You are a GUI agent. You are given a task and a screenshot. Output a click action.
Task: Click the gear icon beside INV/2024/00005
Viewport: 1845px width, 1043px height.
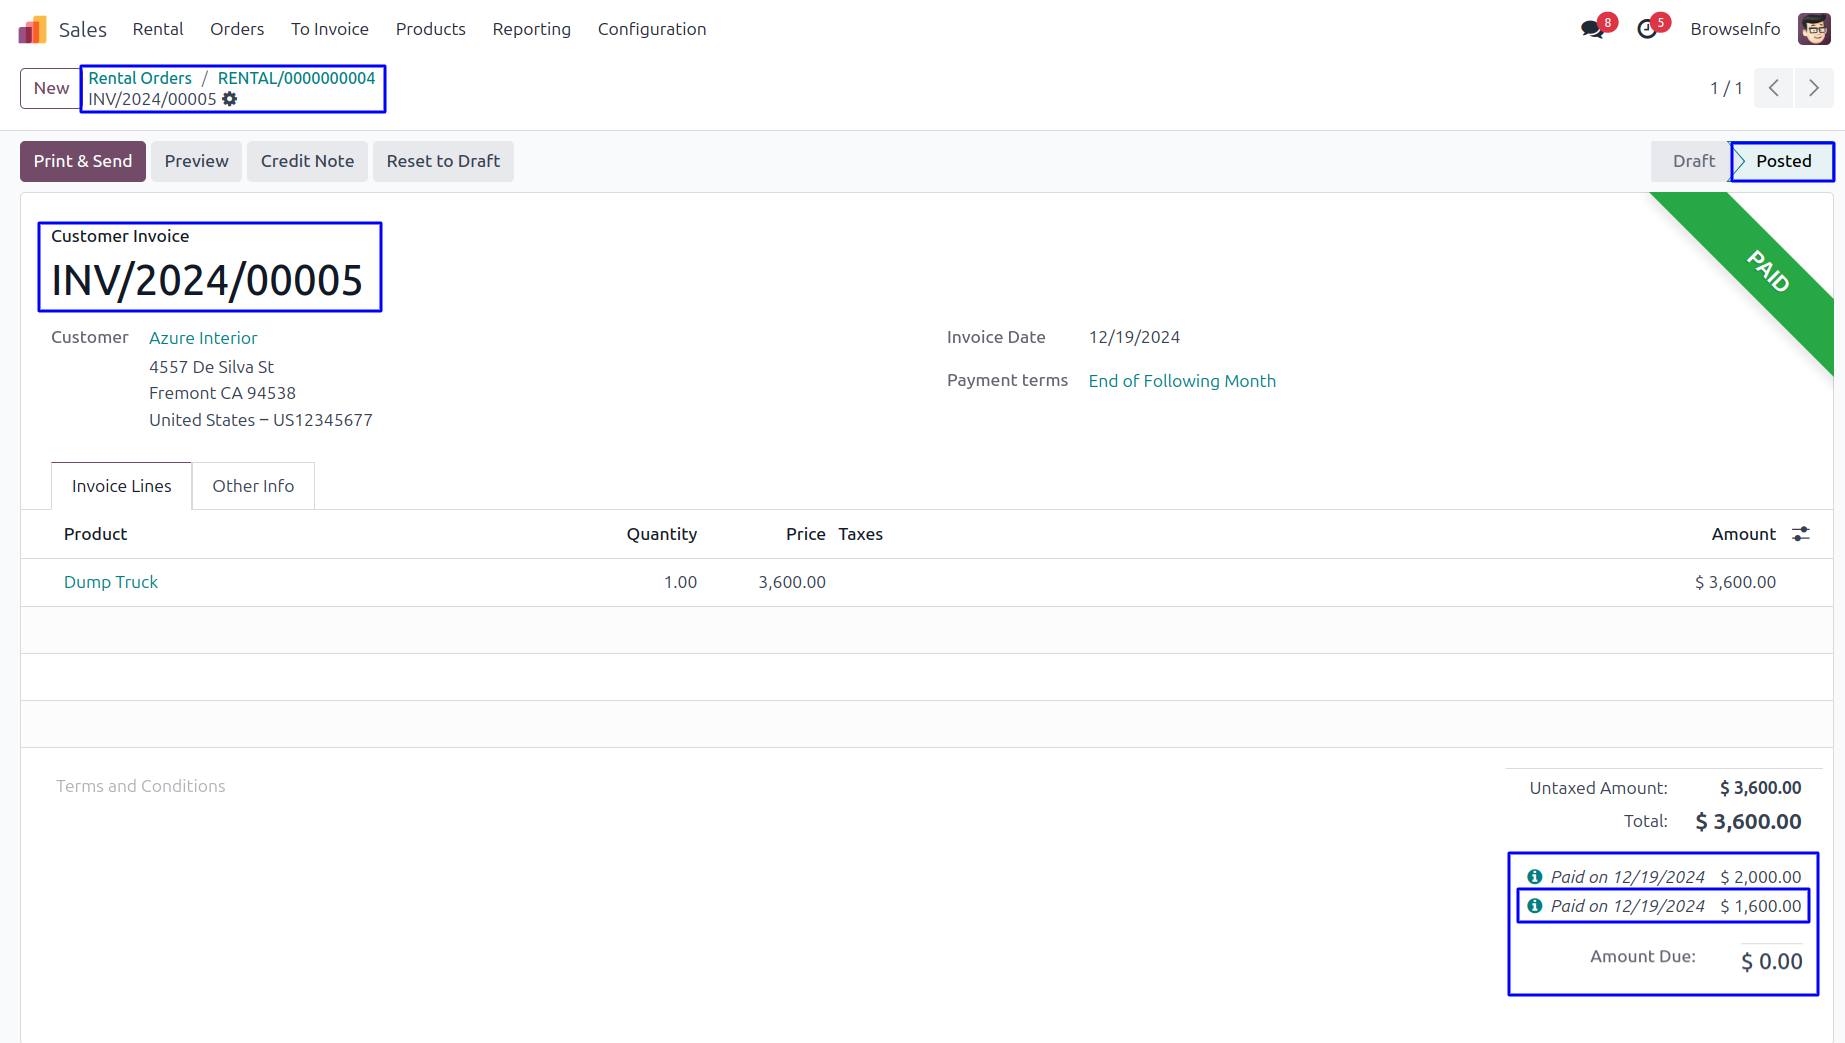point(230,99)
